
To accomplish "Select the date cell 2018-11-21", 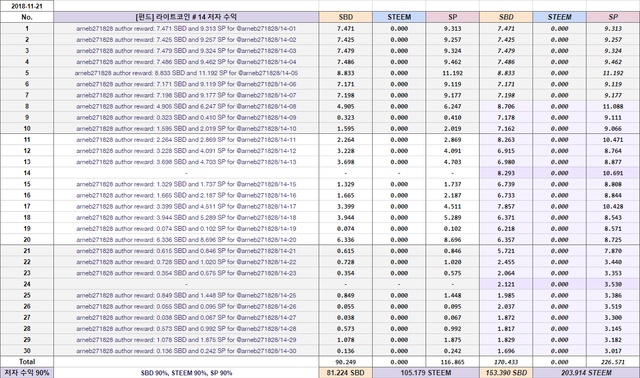I will [x=27, y=6].
